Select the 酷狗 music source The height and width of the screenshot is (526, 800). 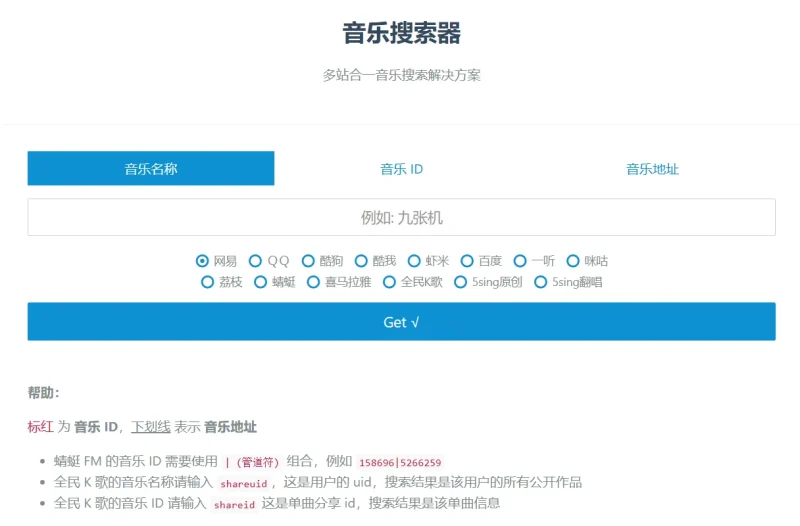(x=308, y=261)
